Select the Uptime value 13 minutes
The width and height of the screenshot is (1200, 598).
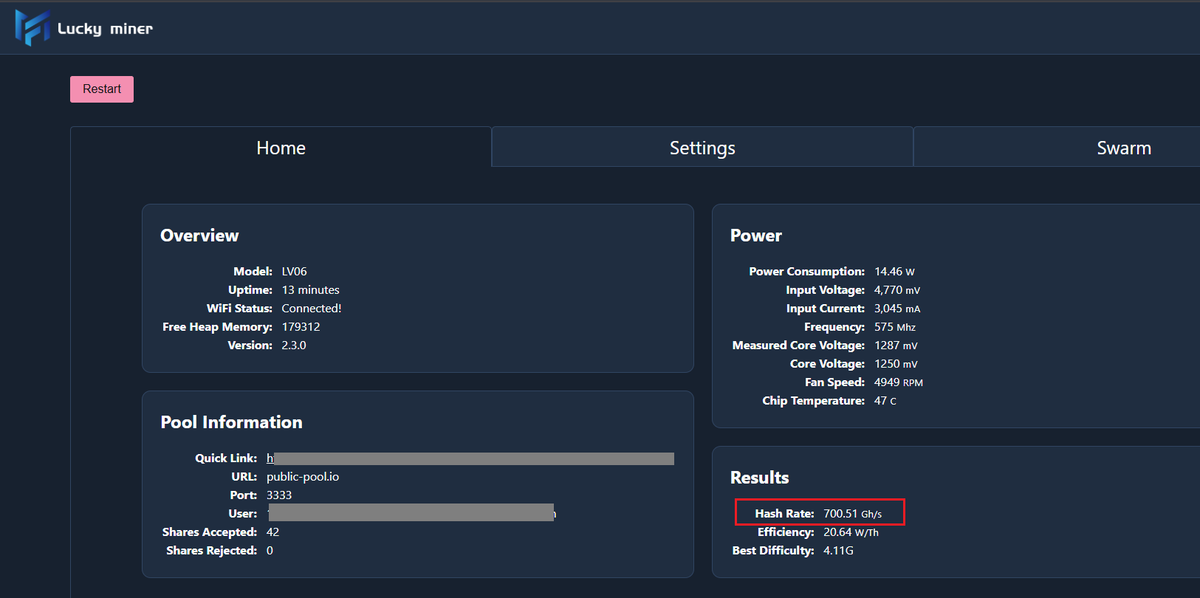311,290
